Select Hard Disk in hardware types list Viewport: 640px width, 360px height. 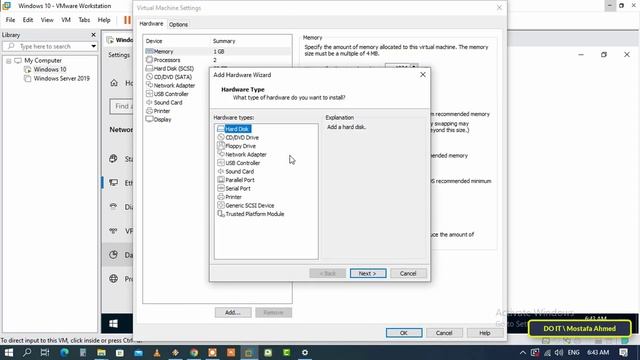coord(237,129)
